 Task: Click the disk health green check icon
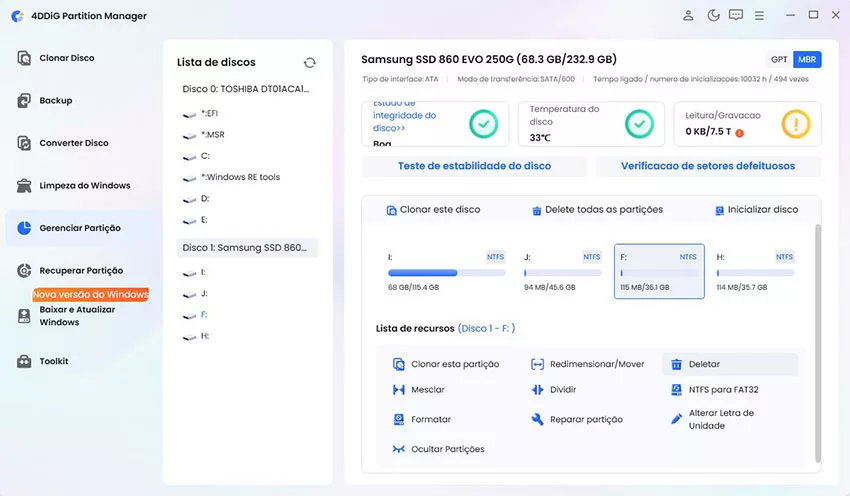point(484,124)
